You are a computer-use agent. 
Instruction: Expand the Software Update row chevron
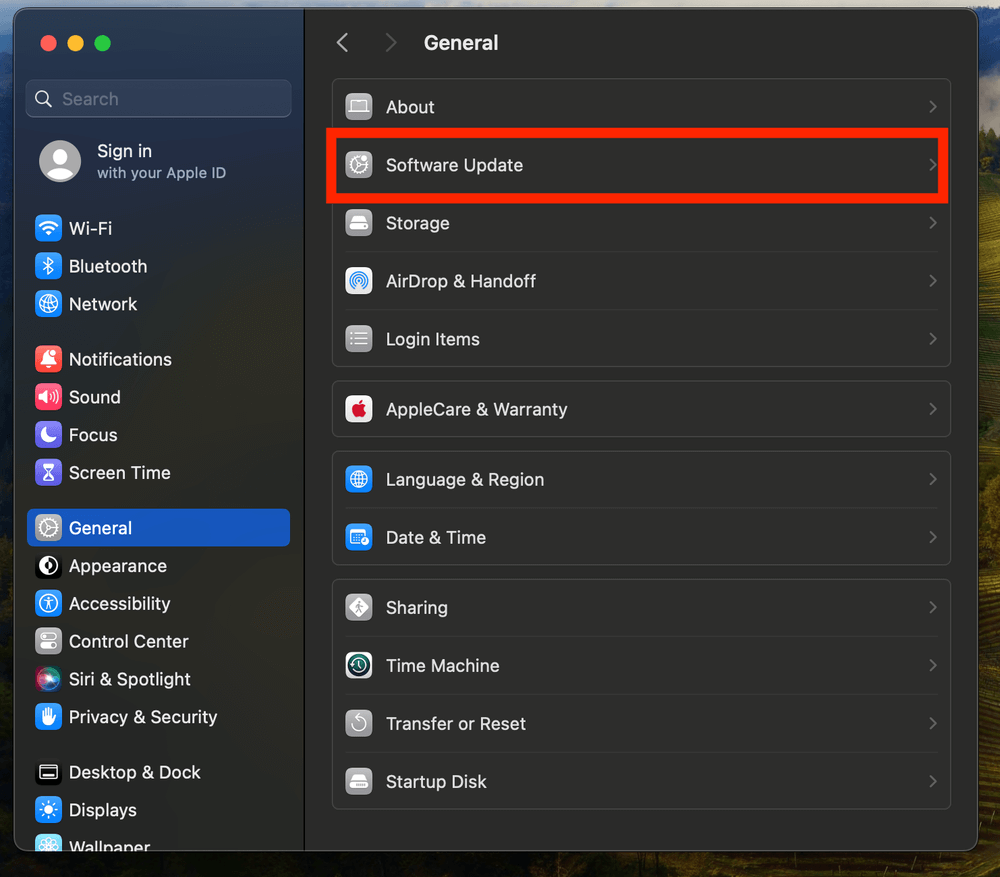(x=932, y=165)
